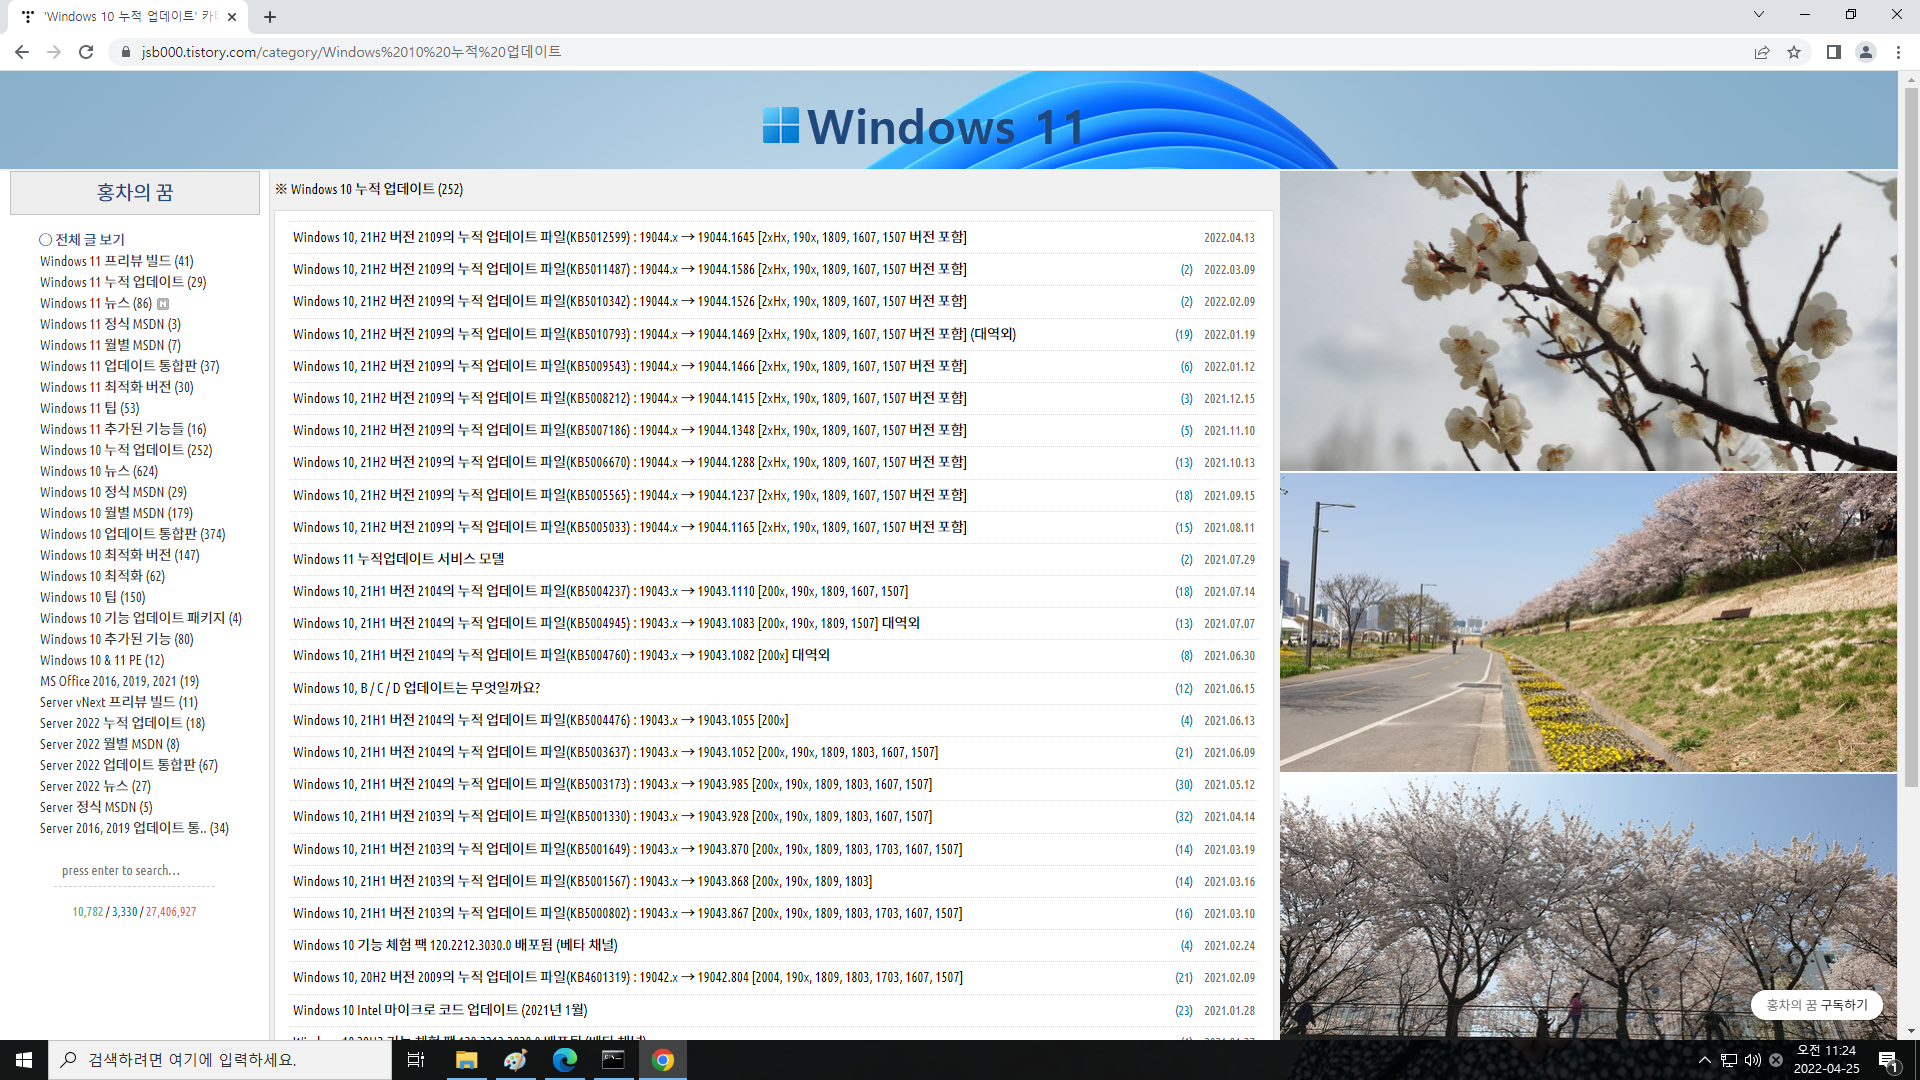Click the Windows 11 header banner

948,120
